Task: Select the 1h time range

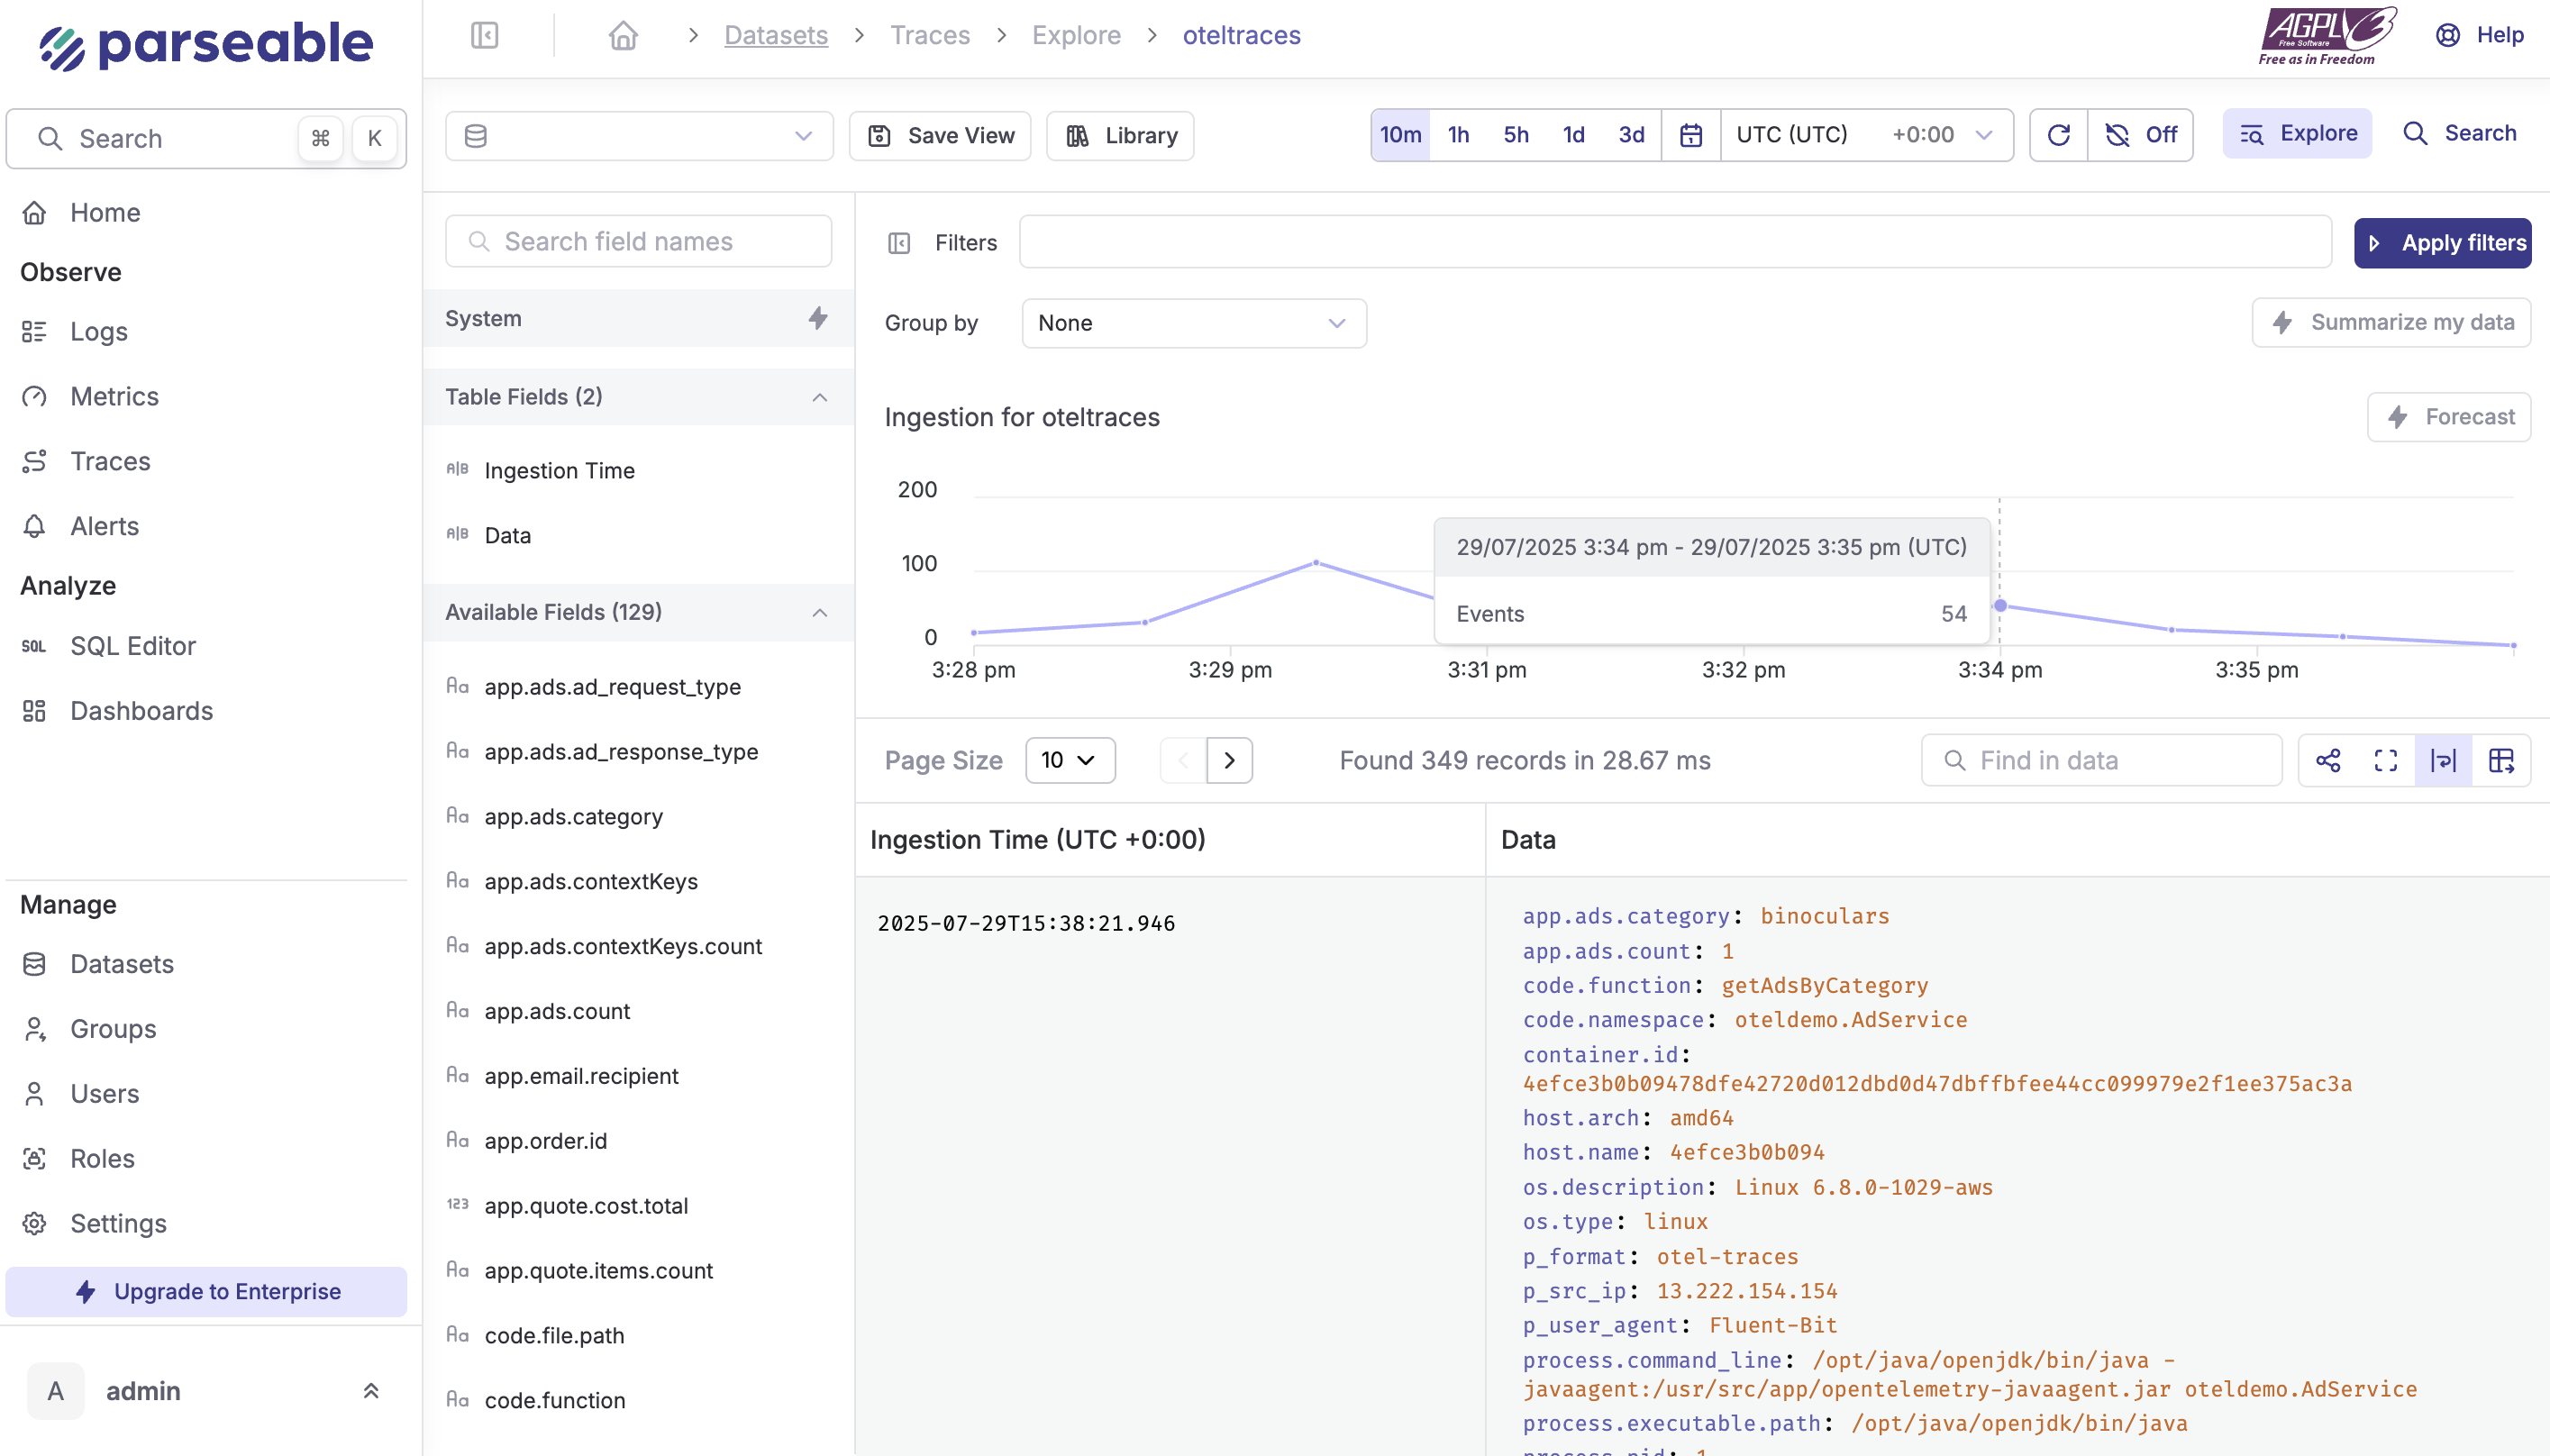Action: tap(1459, 135)
